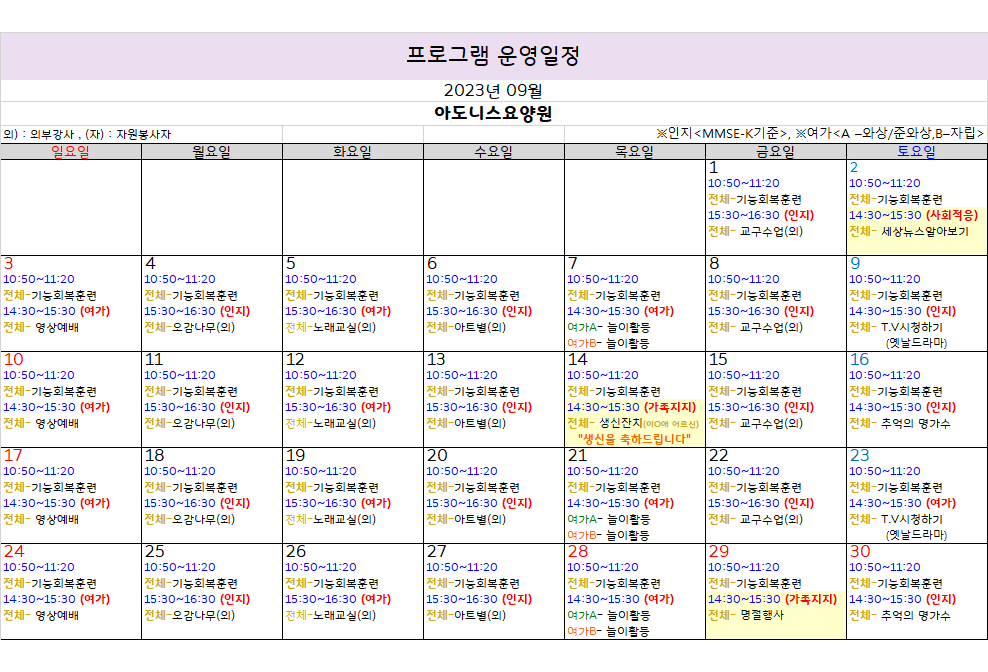Click the date number 30
The height and width of the screenshot is (672, 988).
pyautogui.click(x=860, y=552)
